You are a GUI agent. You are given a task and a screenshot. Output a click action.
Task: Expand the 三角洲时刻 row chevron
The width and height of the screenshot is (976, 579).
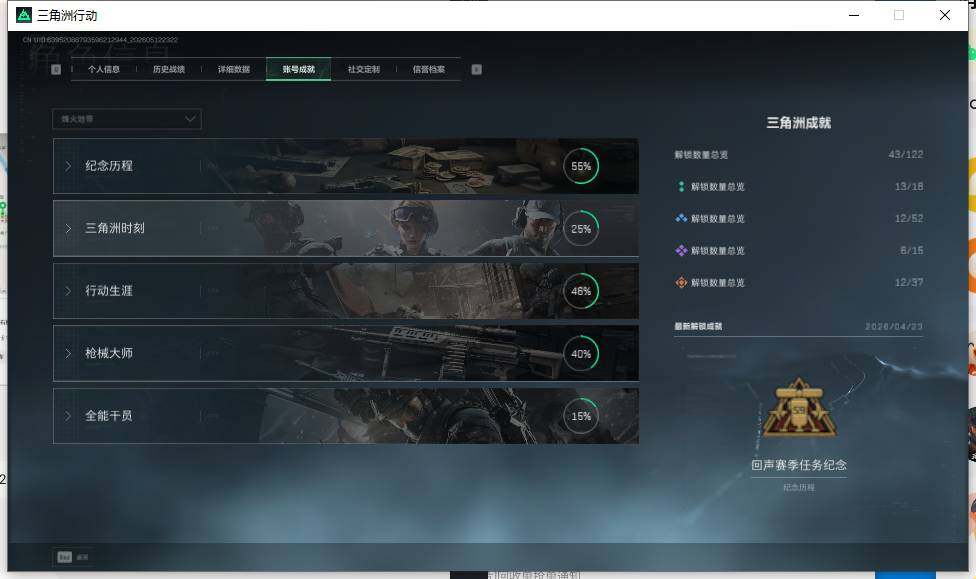point(68,228)
